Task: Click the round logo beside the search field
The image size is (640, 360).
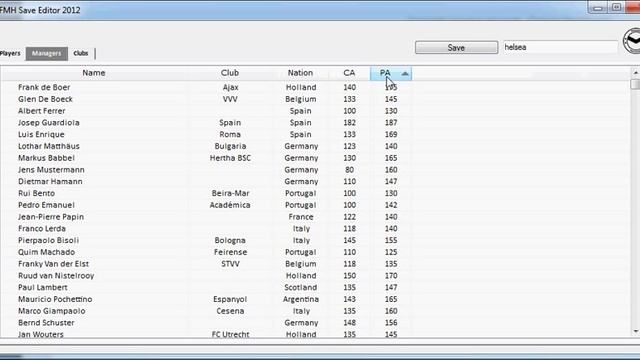Action: point(631,41)
